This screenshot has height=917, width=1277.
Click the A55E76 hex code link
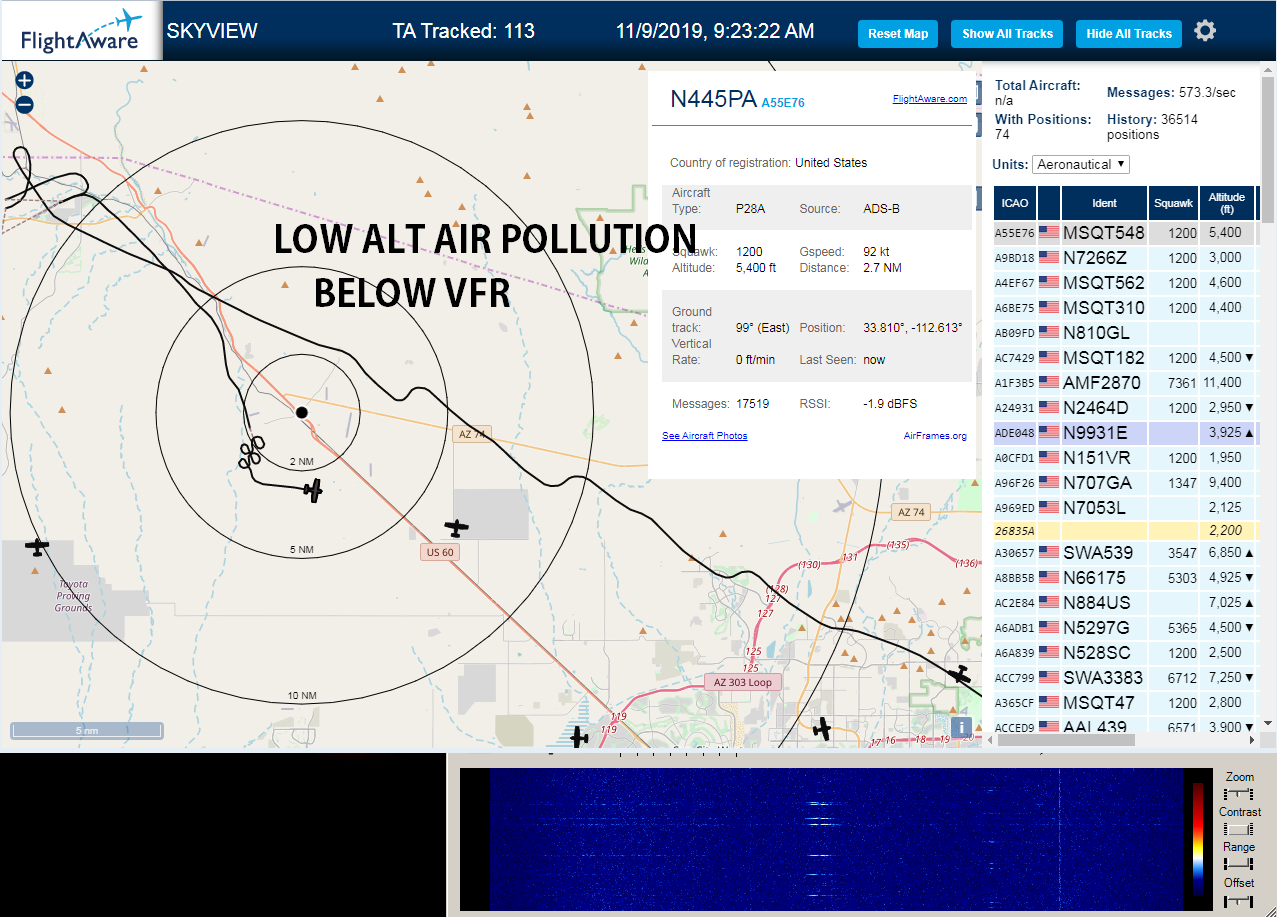click(x=783, y=103)
